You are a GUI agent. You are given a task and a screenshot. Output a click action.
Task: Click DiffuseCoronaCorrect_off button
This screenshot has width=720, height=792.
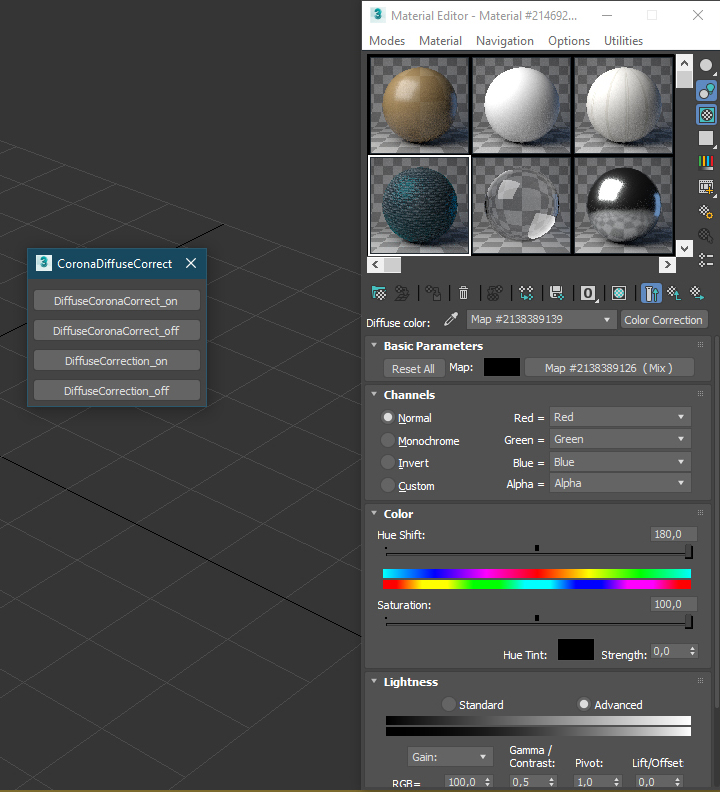117,330
